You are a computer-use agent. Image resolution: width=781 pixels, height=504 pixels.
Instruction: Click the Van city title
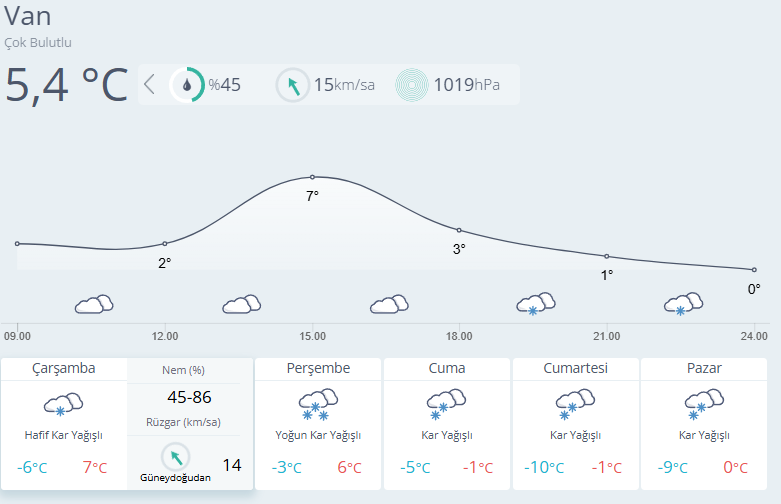(28, 16)
